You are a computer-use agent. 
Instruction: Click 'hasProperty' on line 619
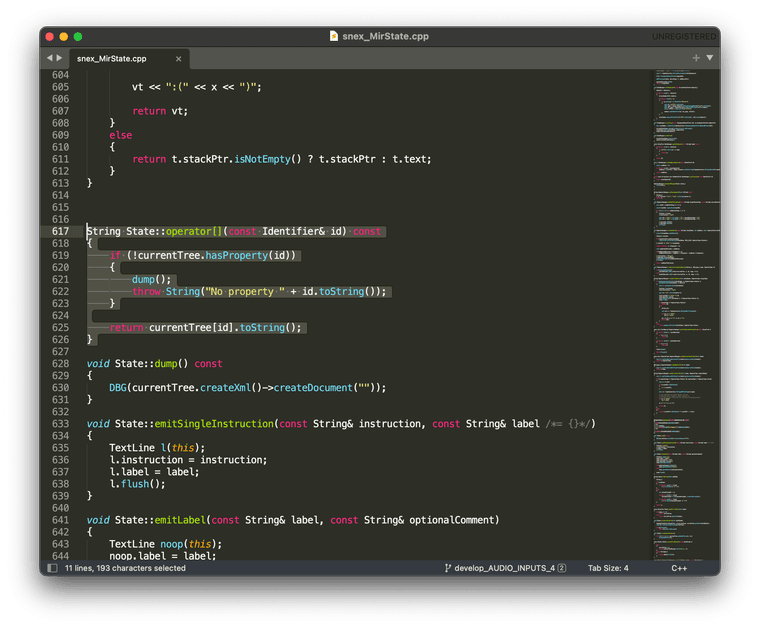tap(237, 255)
